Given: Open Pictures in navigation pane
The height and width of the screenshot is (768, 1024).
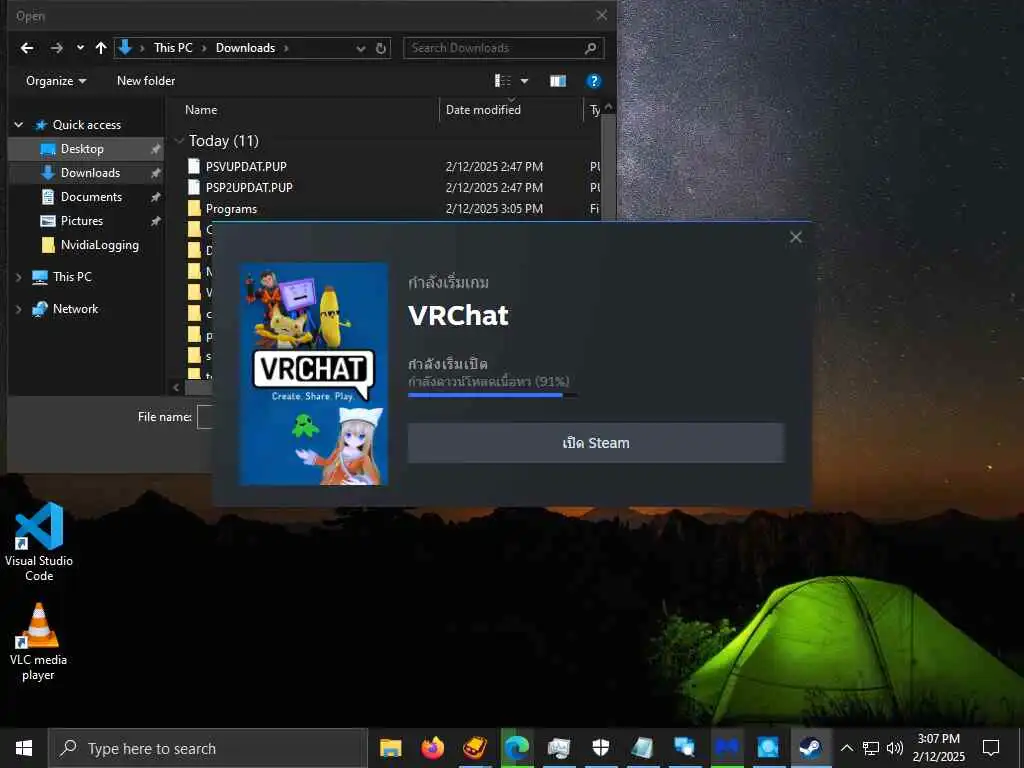Looking at the screenshot, I should click(82, 221).
